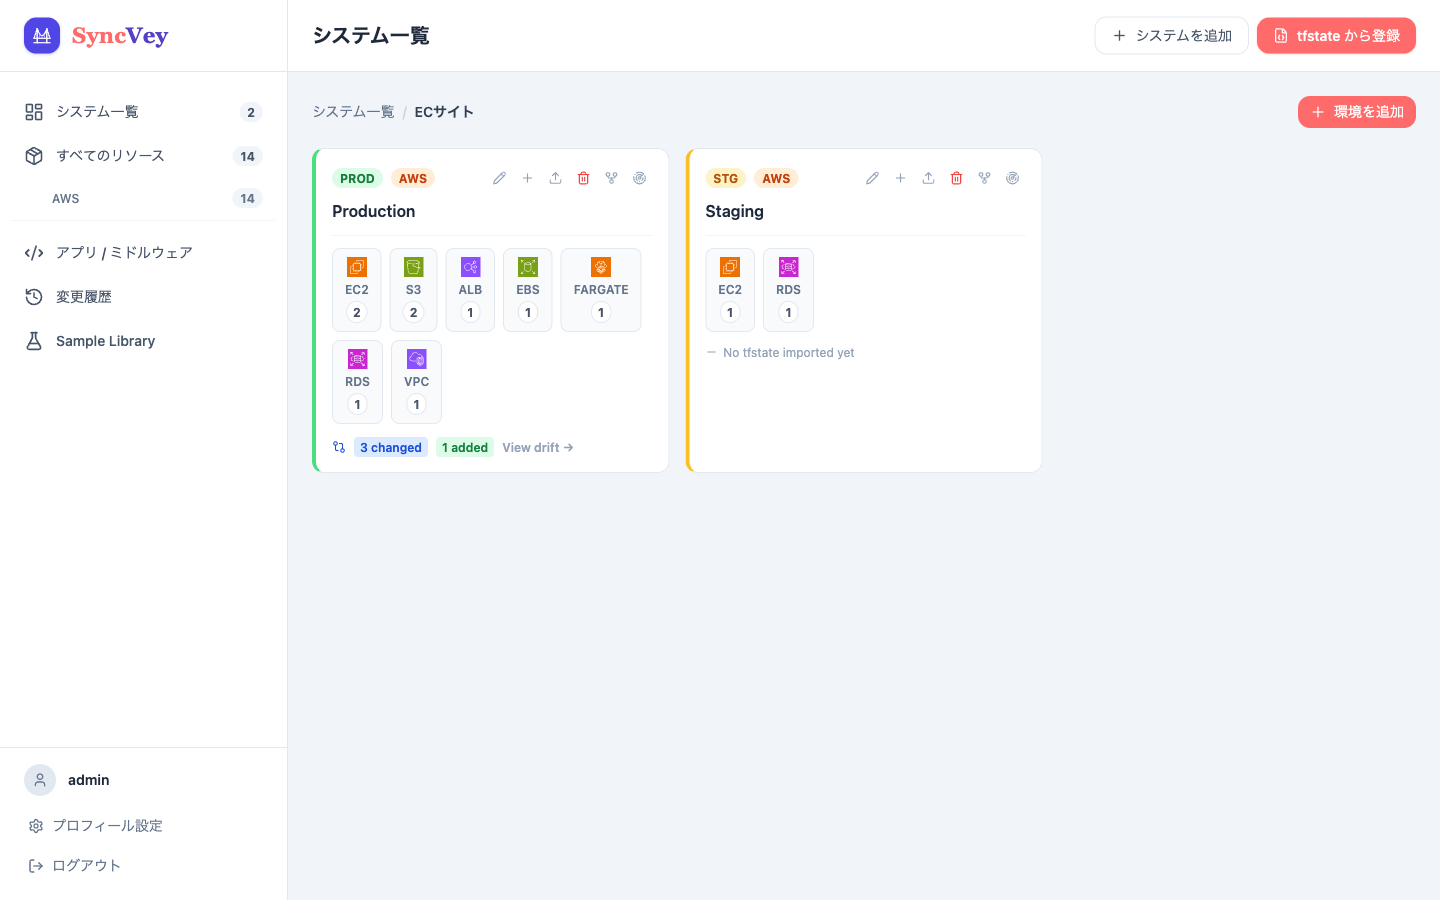Open the EBS resource tile in Production
The width and height of the screenshot is (1440, 900).
pyautogui.click(x=528, y=290)
